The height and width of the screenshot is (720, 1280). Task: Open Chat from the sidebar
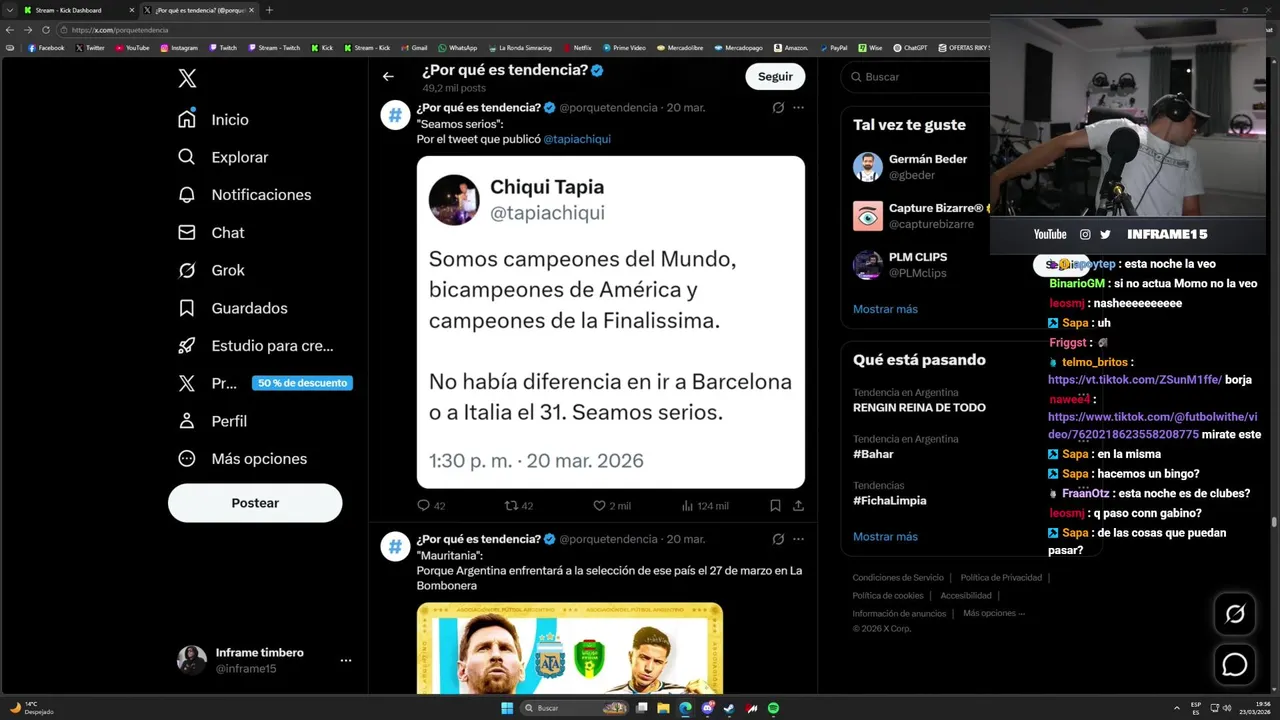pyautogui.click(x=211, y=232)
